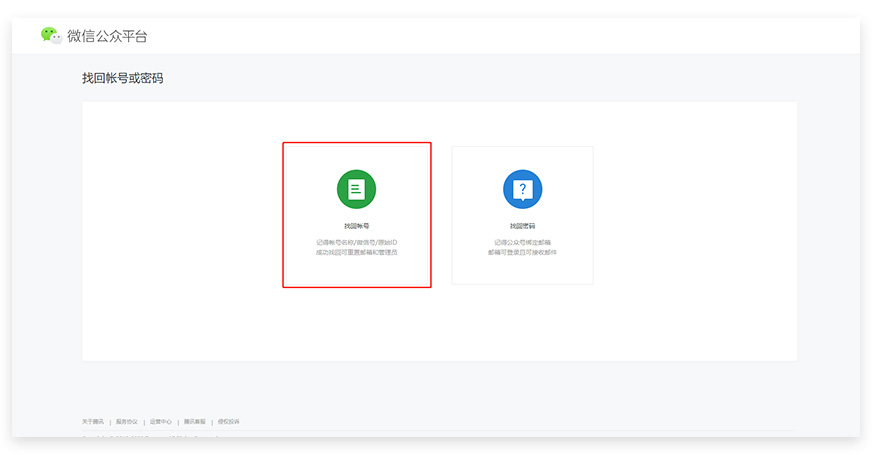874x455 pixels.
Task: Click empty space below the blue icon card's text
Action: point(522,271)
